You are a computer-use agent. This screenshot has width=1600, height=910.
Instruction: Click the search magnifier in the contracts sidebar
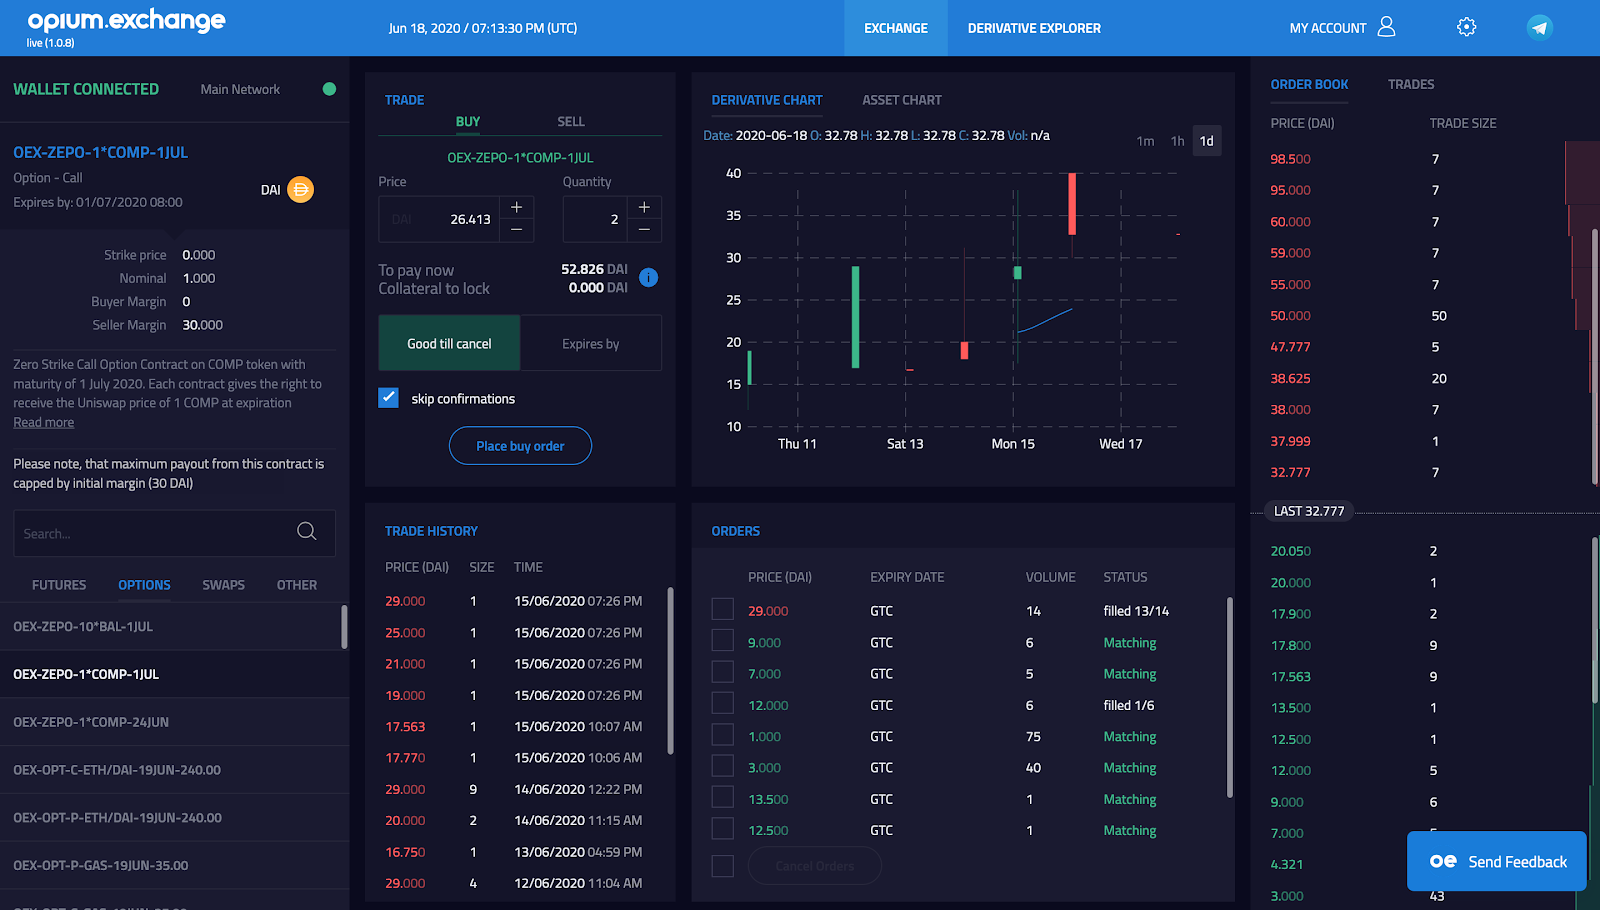coord(306,532)
